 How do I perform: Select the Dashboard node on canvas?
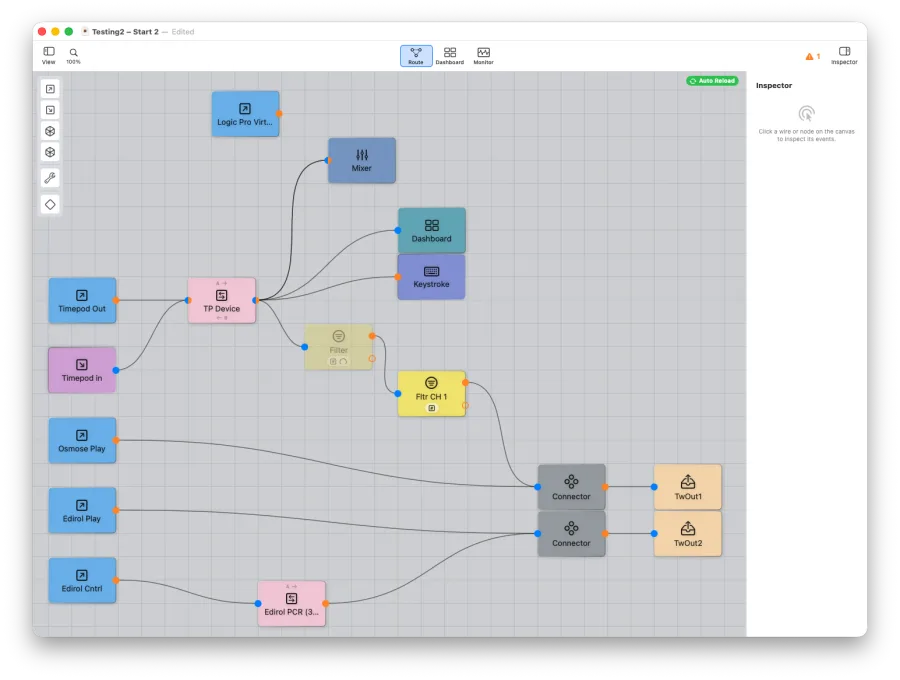click(x=432, y=231)
